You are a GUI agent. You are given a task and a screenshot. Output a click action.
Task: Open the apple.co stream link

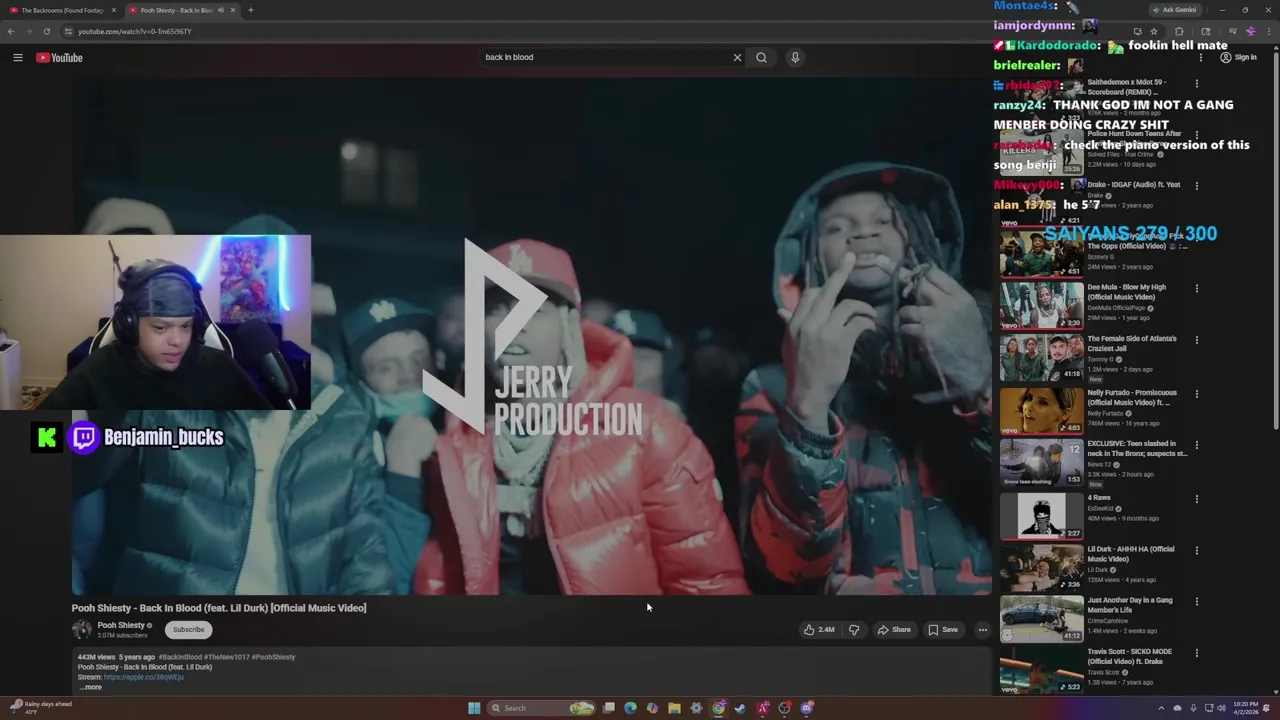click(x=144, y=677)
